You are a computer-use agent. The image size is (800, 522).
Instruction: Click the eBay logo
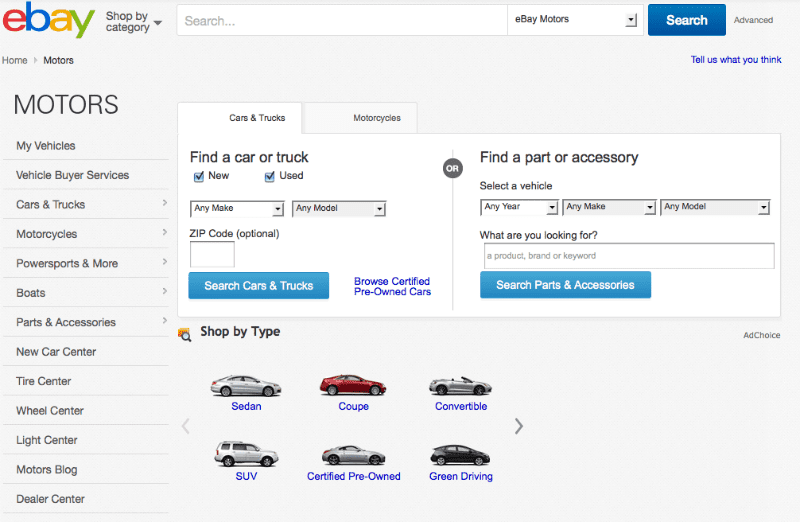tap(49, 21)
